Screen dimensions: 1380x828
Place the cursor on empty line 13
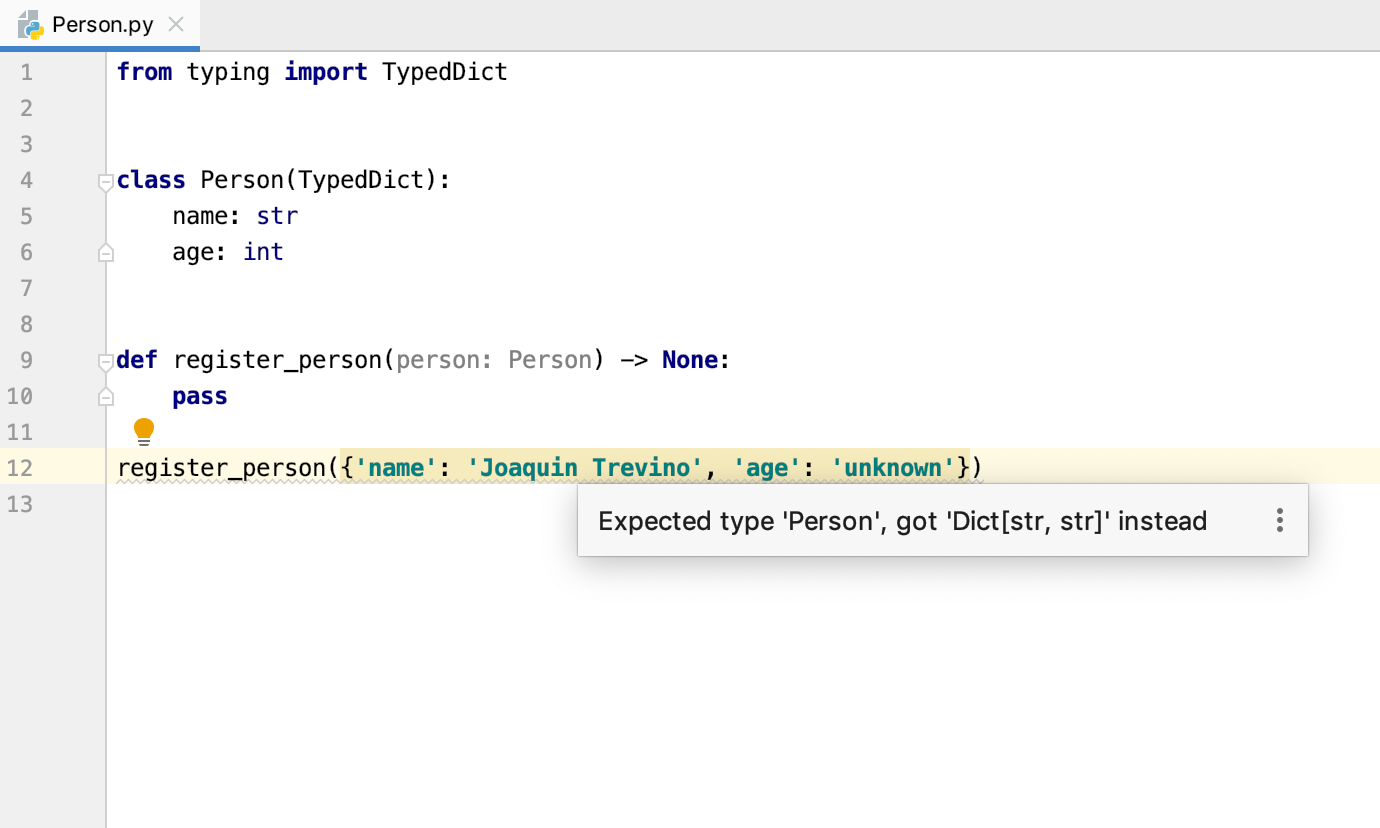(743, 504)
